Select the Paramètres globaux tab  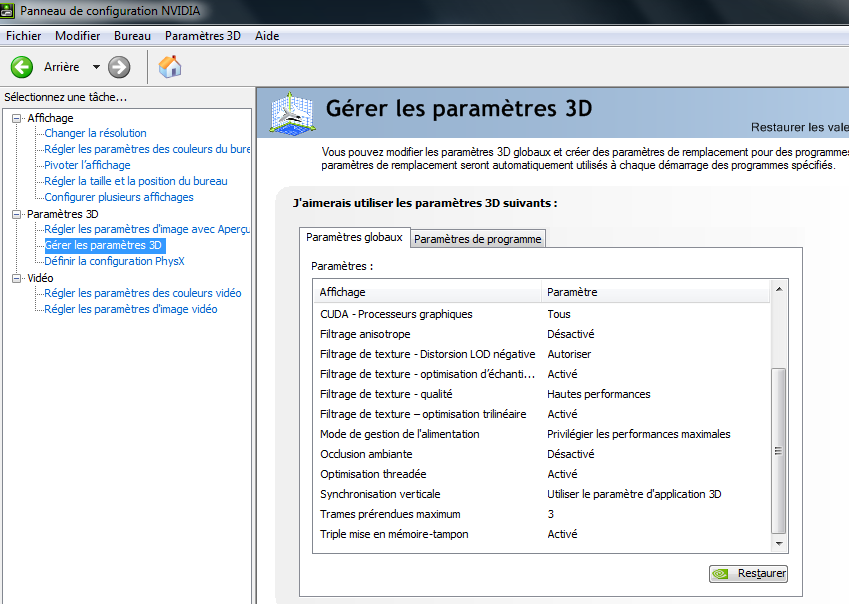pos(354,237)
